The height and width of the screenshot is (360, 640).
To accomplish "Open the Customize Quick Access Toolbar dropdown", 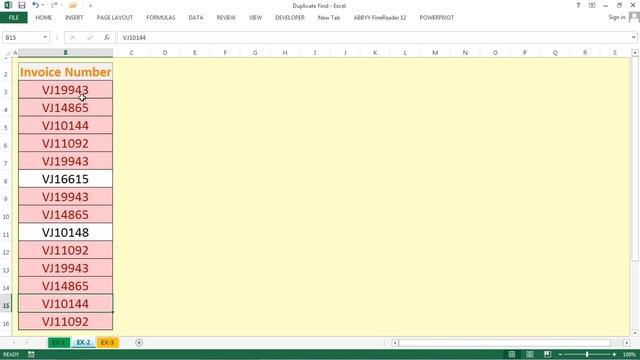I will pyautogui.click(x=90, y=5).
